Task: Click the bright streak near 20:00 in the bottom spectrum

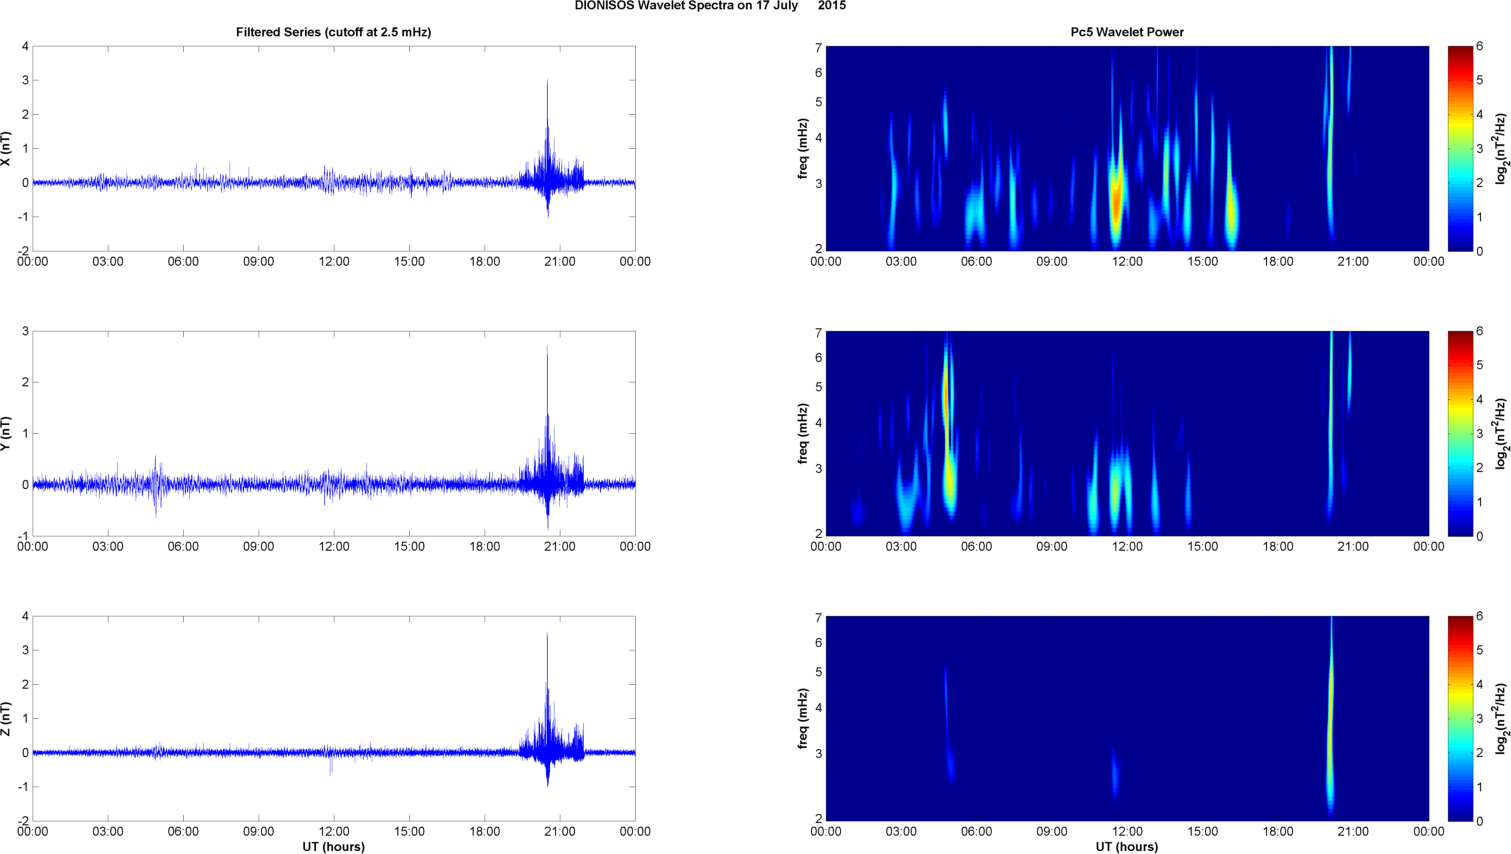Action: tap(1331, 720)
